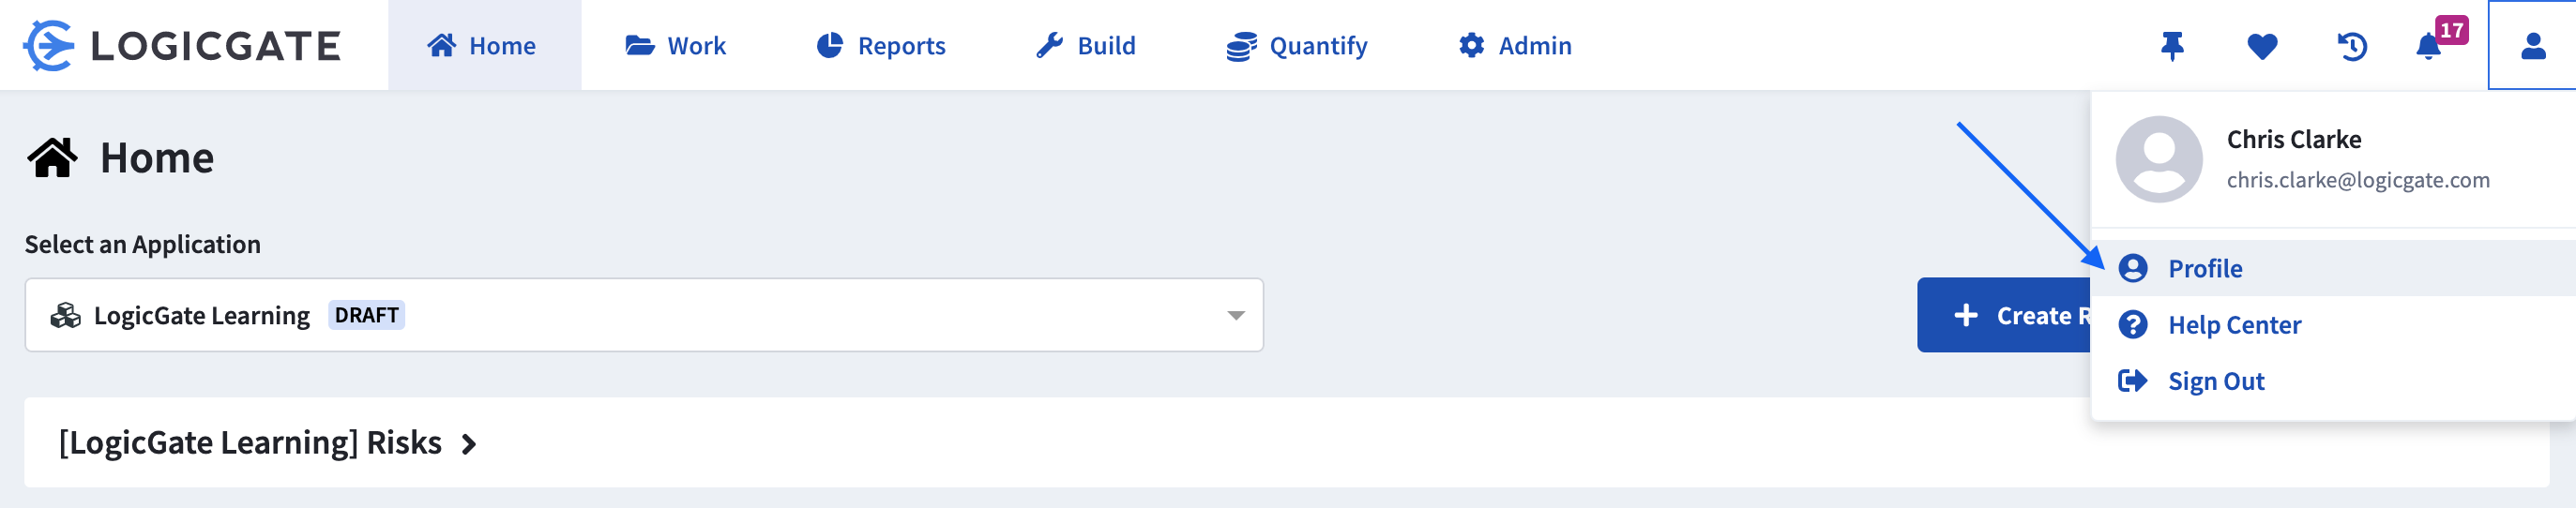
Task: Click the LogicGate logo
Action: click(182, 46)
